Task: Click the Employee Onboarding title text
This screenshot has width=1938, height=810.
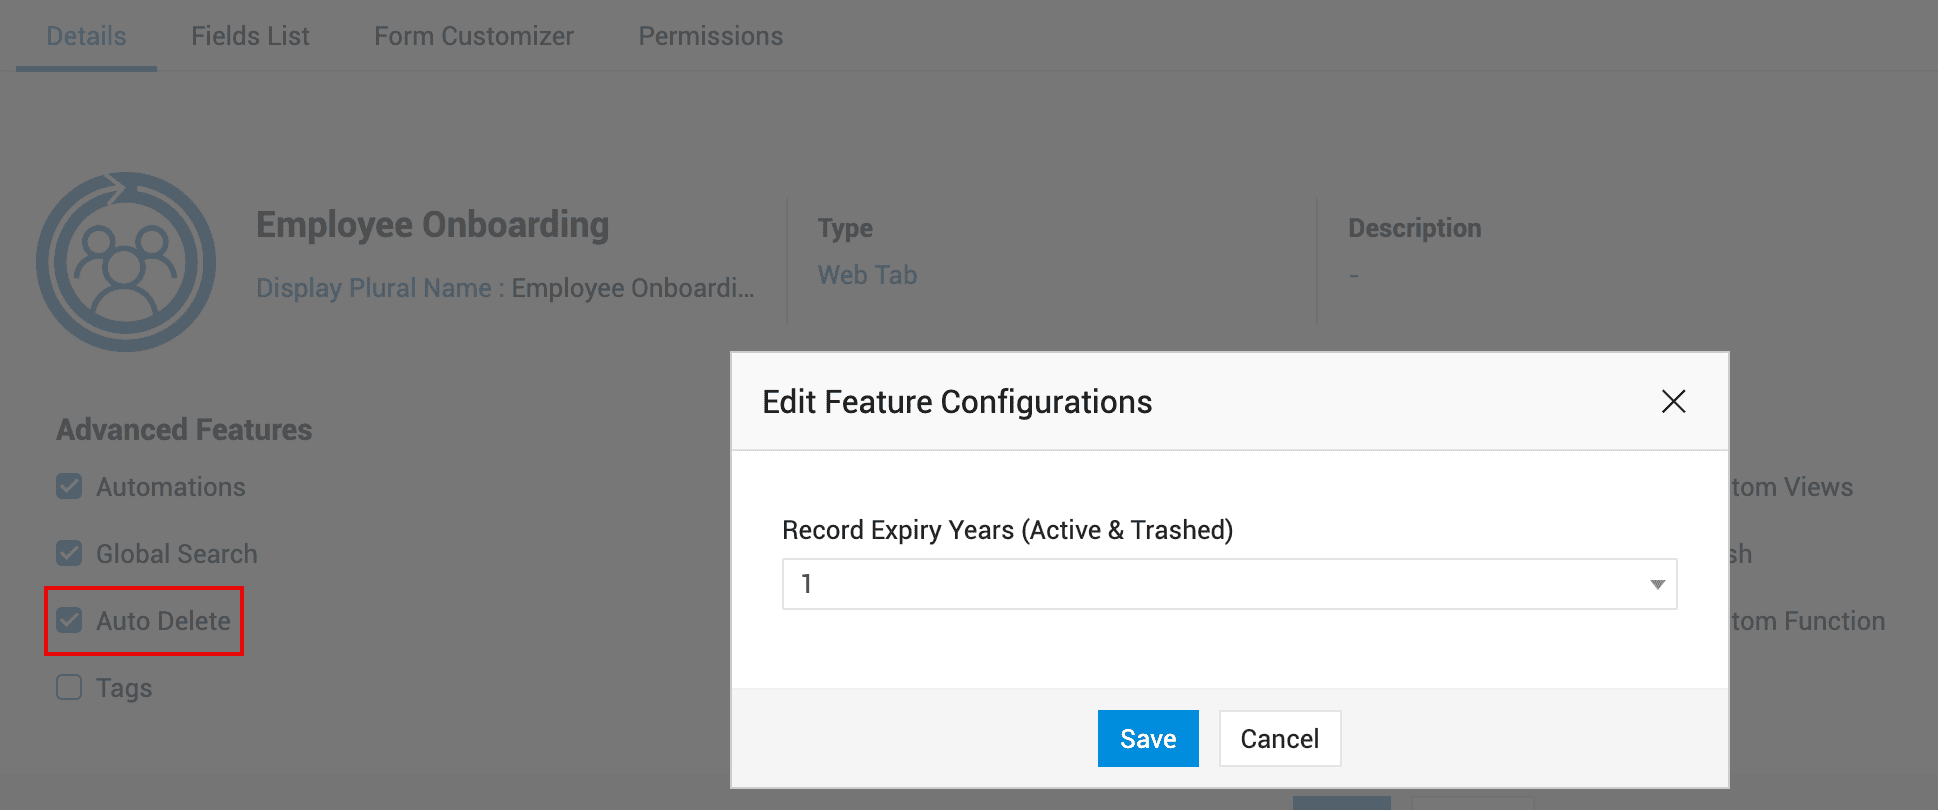Action: pos(432,225)
